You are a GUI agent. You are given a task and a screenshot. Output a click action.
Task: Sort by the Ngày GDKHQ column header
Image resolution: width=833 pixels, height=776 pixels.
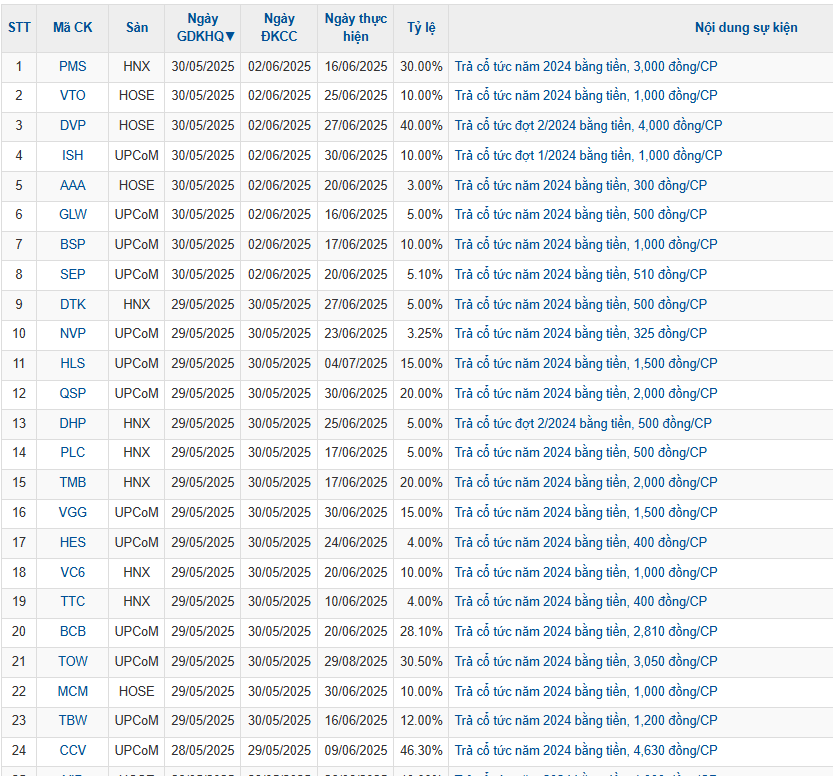(x=203, y=28)
